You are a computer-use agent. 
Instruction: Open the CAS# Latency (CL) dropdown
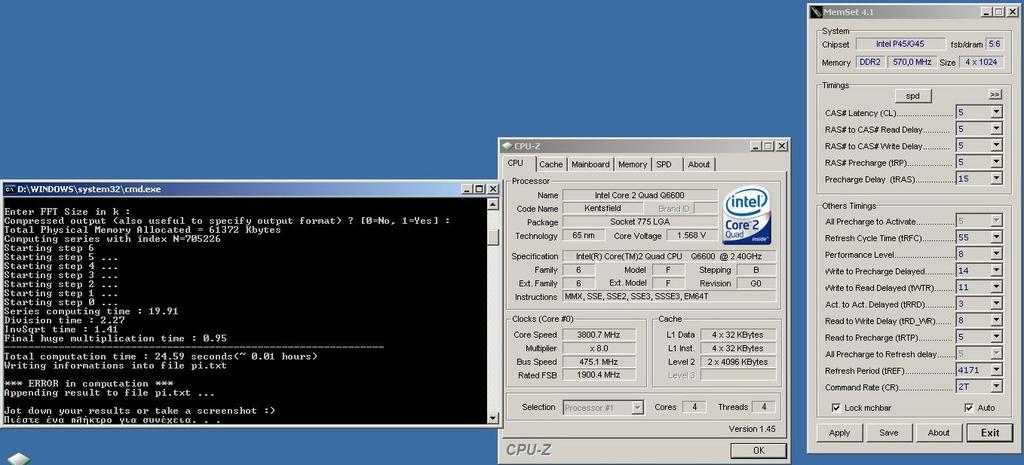click(996, 113)
